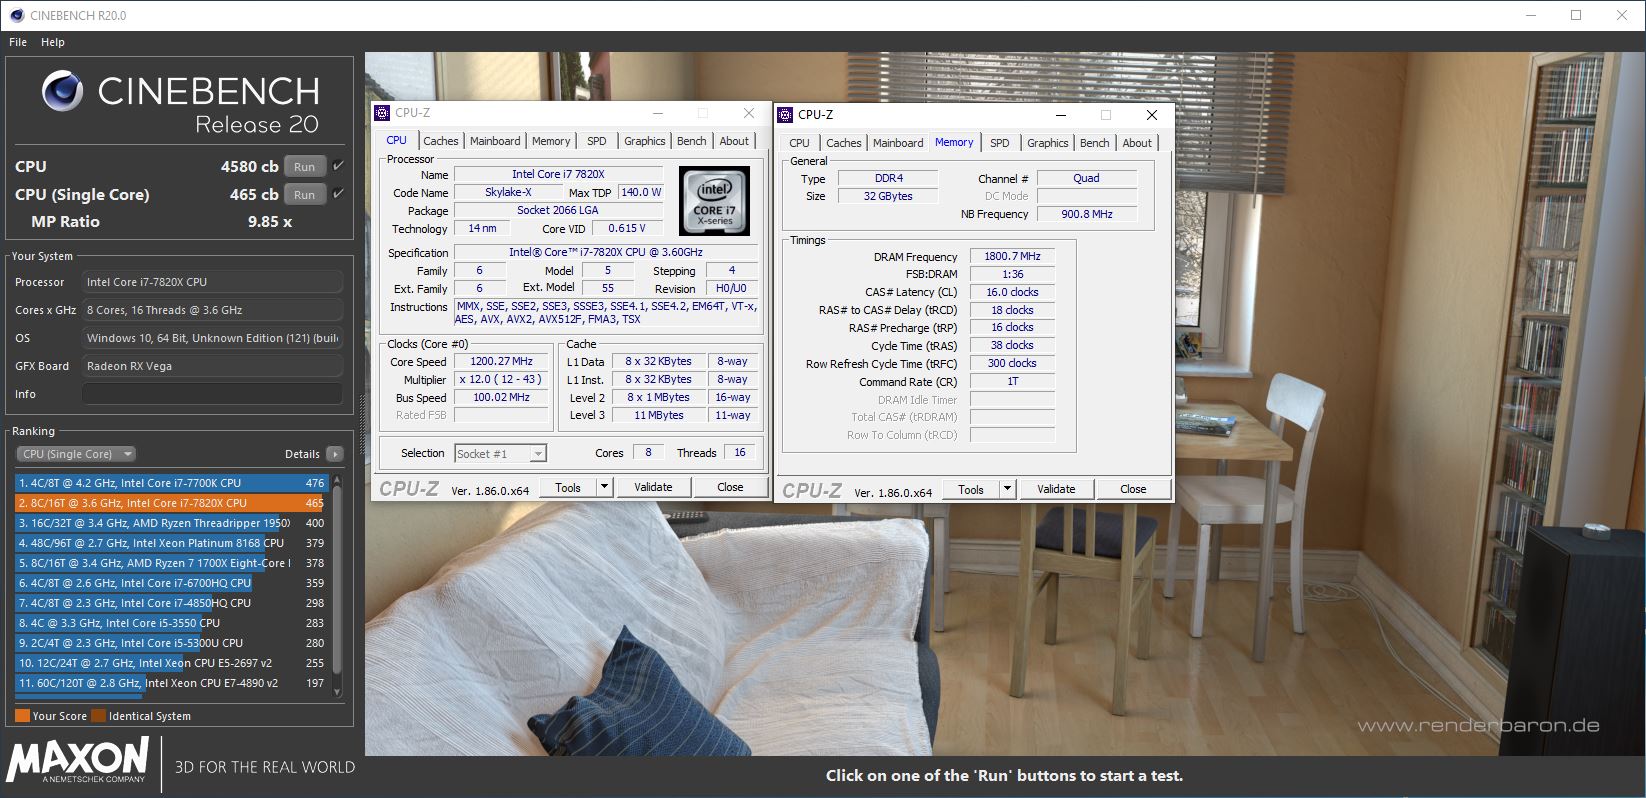Open the Tools dropdown arrow in the right CPU-Z window
Viewport: 1646px width, 798px height.
1007,489
